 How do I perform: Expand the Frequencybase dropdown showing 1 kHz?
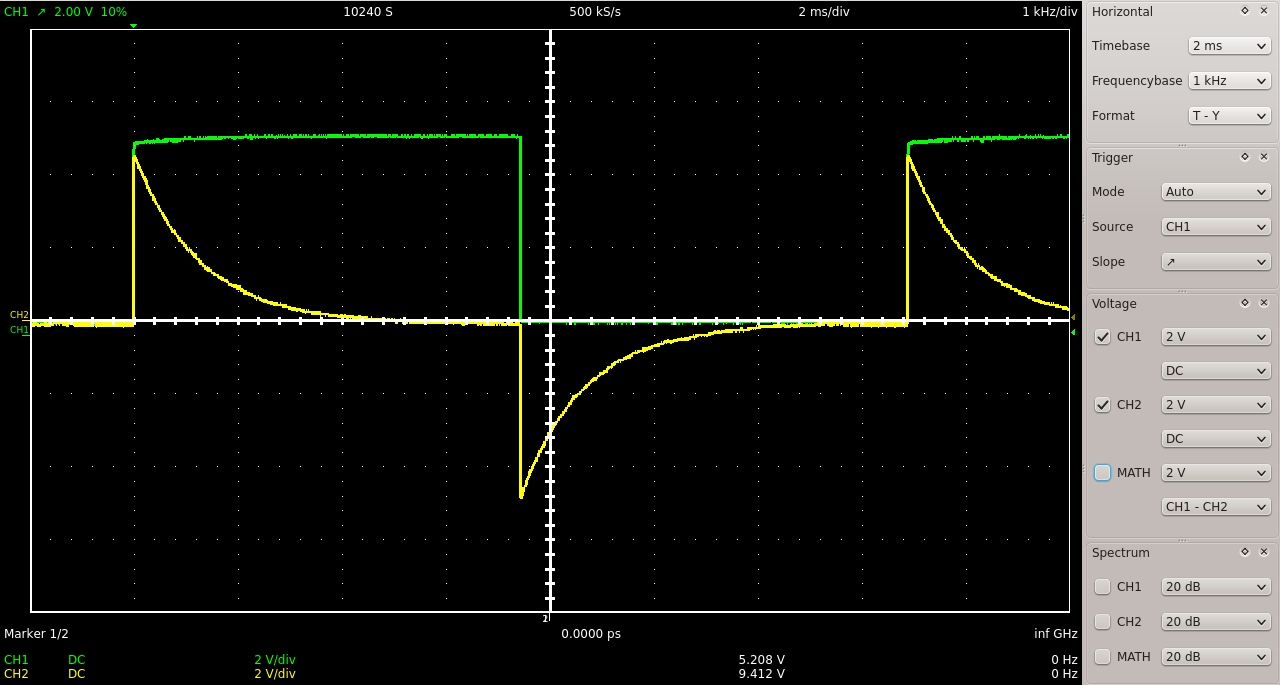click(1229, 81)
